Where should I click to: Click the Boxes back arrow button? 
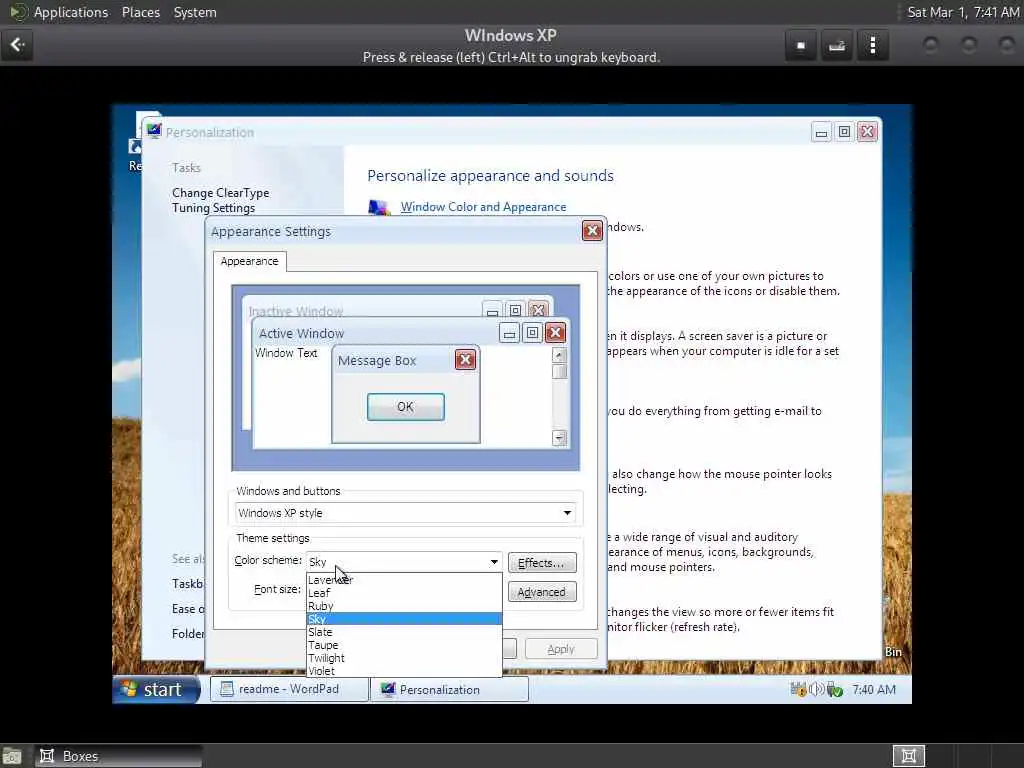tap(17, 45)
